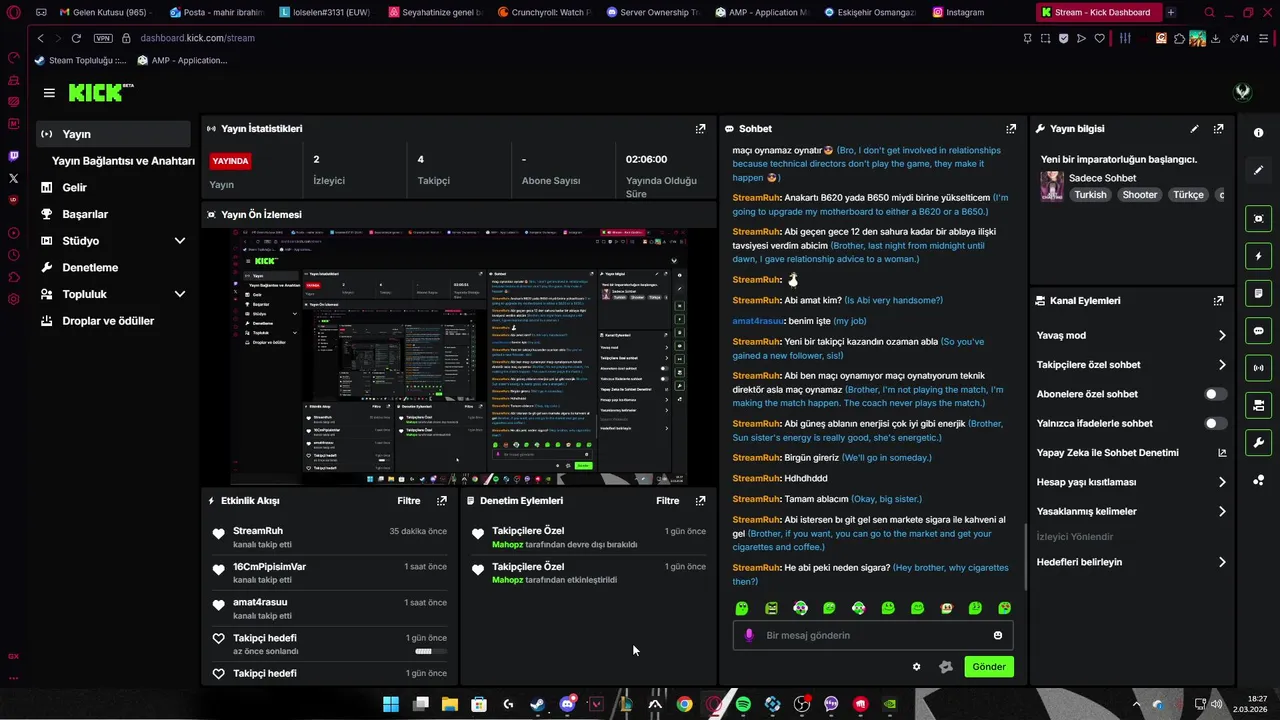Open Filtre in Etkinlik Akışı panel
This screenshot has width=1280, height=720.
click(408, 501)
